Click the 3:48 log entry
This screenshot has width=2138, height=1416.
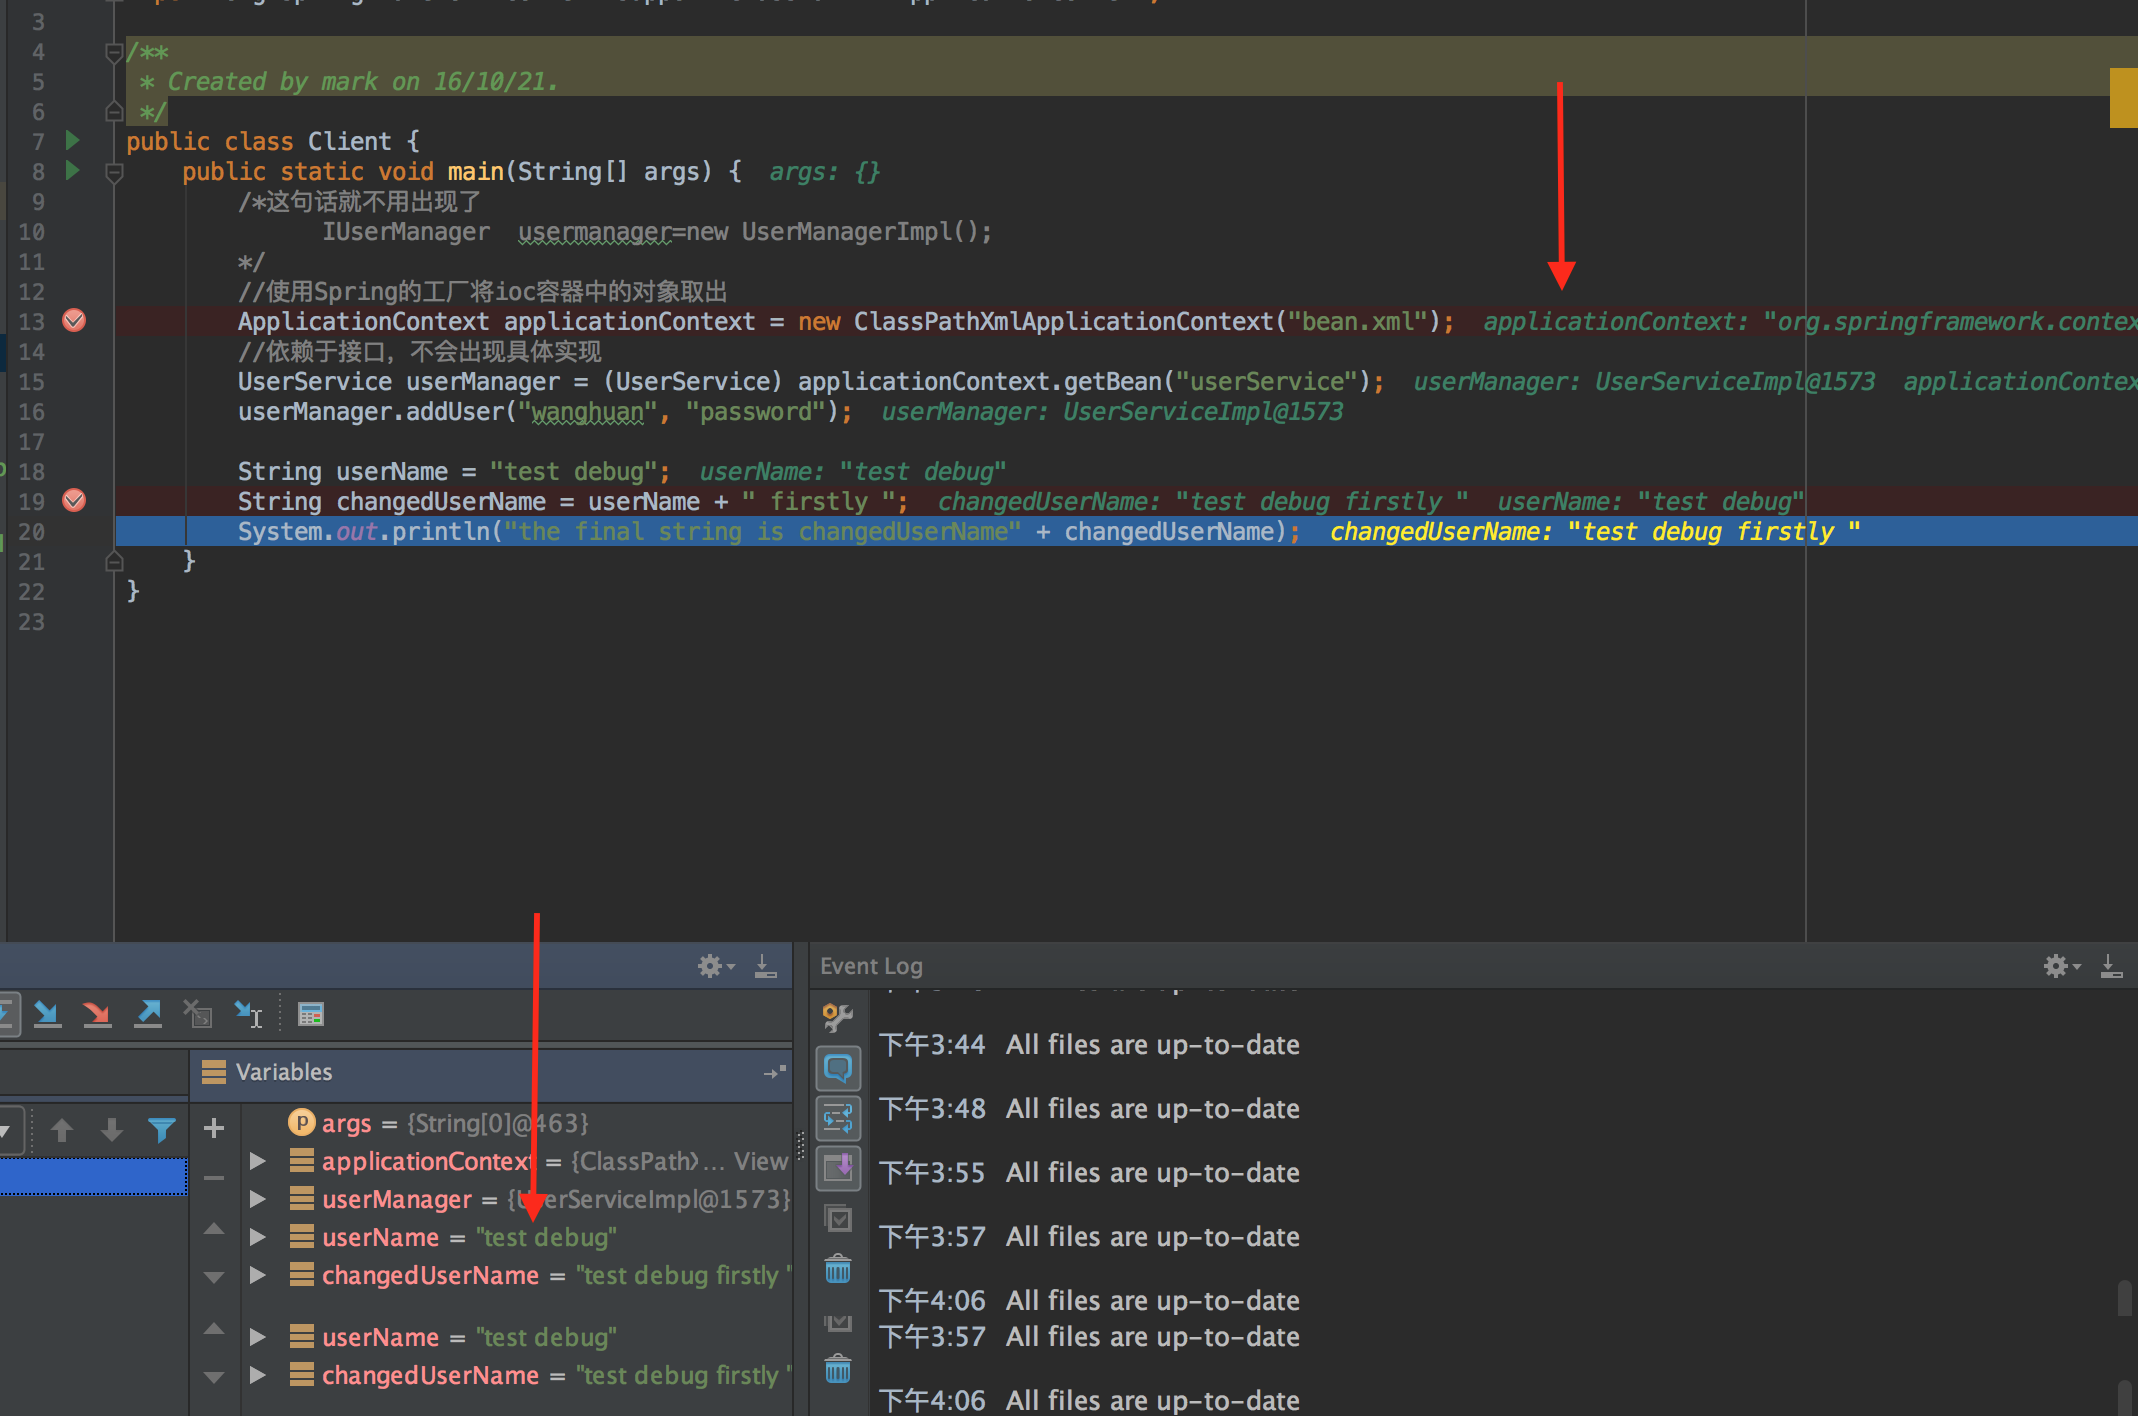coord(1089,1108)
